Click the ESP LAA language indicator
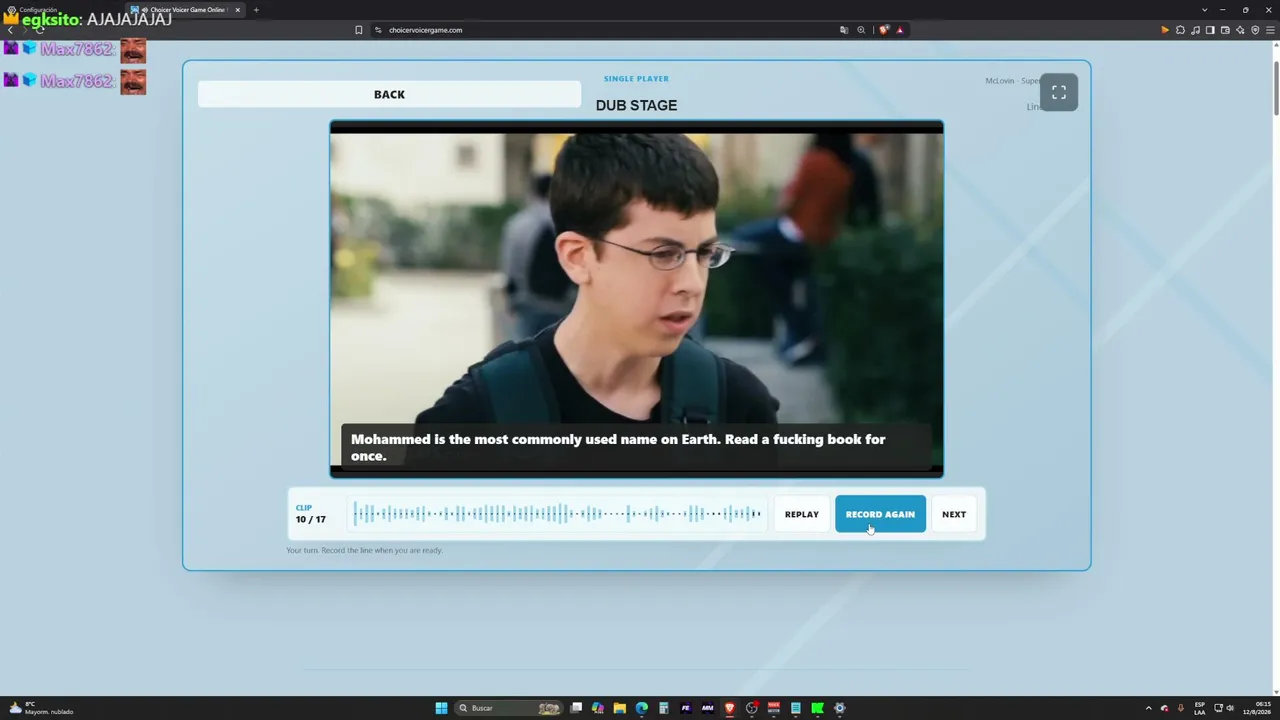Viewport: 1280px width, 720px height. coord(1200,708)
